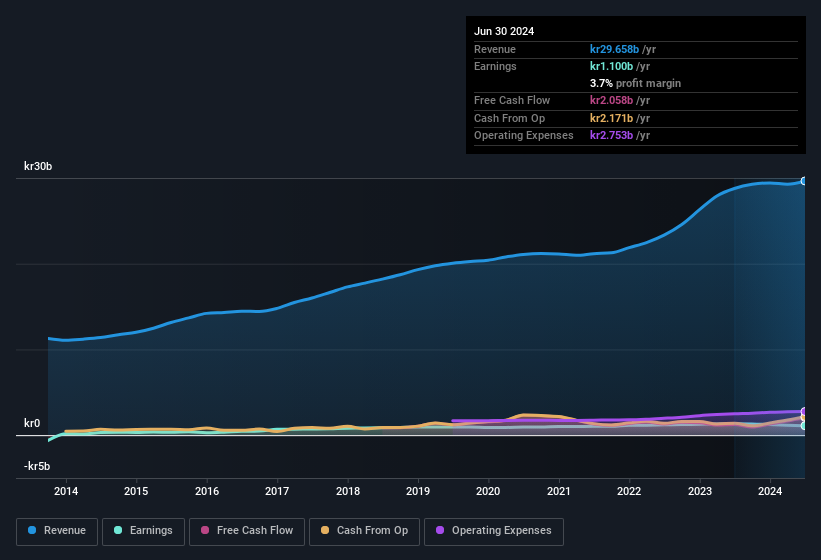
Task: Click the orange Cash From Op legend dot
Action: (x=326, y=530)
